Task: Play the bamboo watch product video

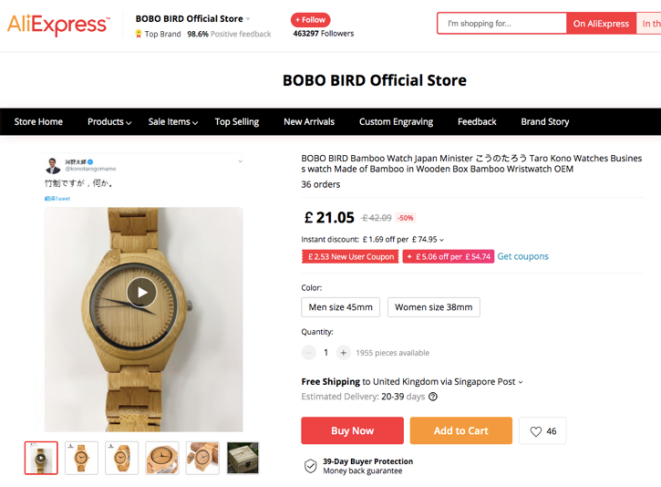Action: (x=143, y=292)
